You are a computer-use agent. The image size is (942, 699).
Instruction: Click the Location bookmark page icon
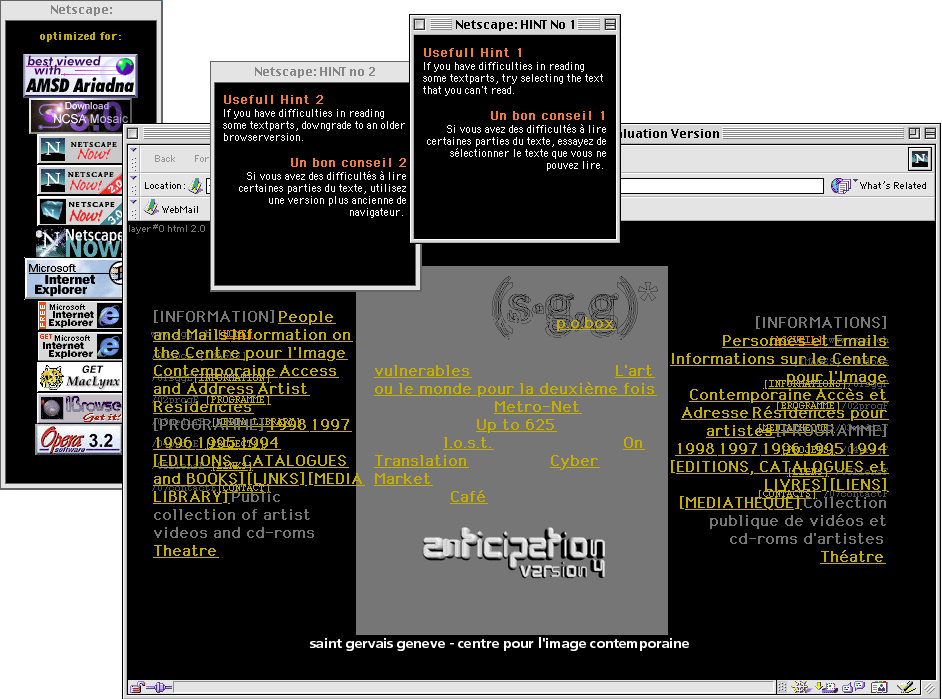click(195, 185)
